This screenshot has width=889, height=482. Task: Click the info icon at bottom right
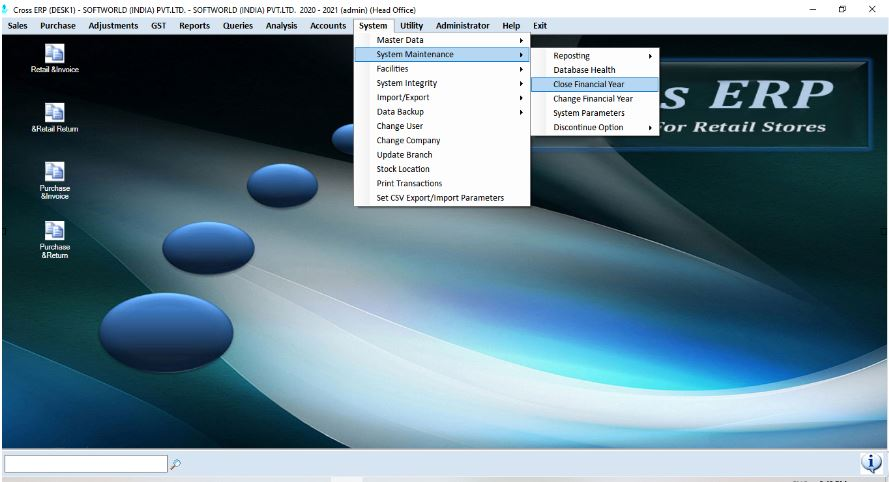871,463
